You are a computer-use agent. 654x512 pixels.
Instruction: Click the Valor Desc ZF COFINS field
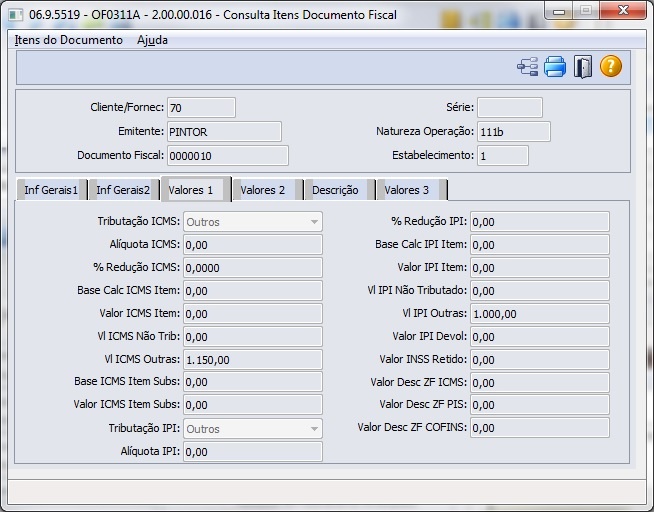coord(540,428)
